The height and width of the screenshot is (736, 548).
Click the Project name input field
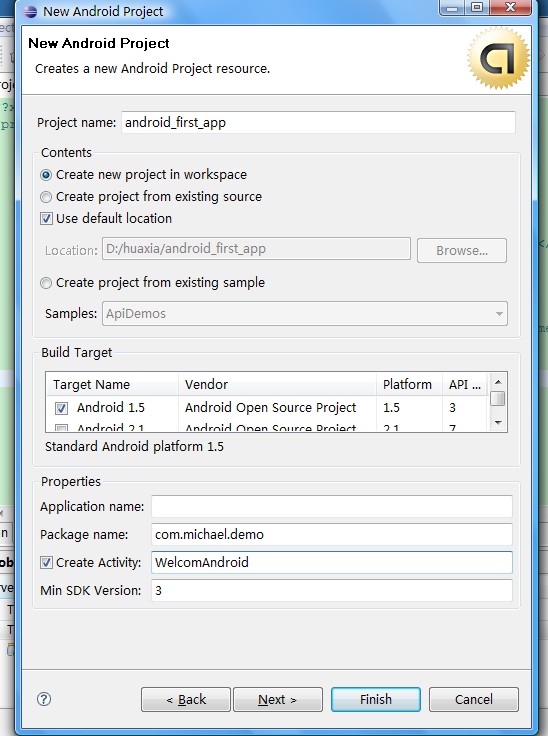click(318, 123)
